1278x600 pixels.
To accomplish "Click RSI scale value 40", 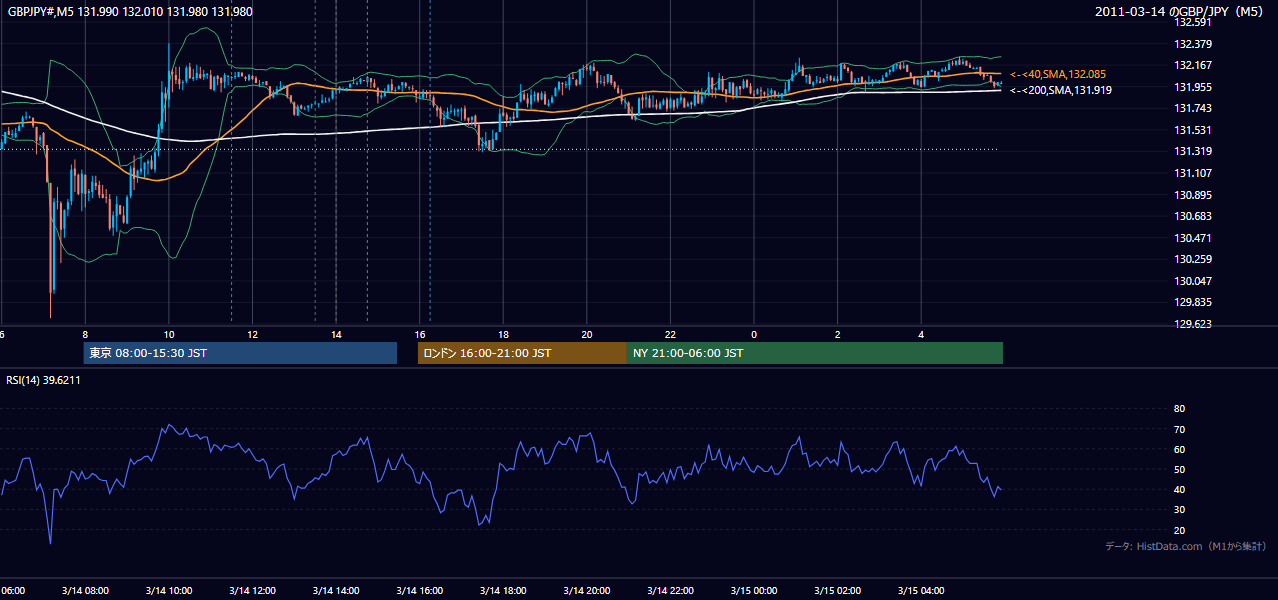I will click(x=1179, y=489).
